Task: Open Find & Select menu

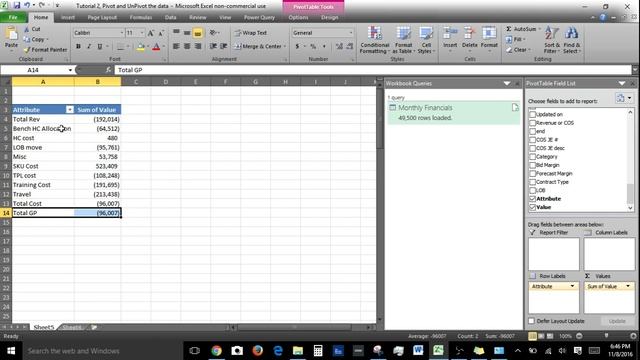Action: point(571,40)
